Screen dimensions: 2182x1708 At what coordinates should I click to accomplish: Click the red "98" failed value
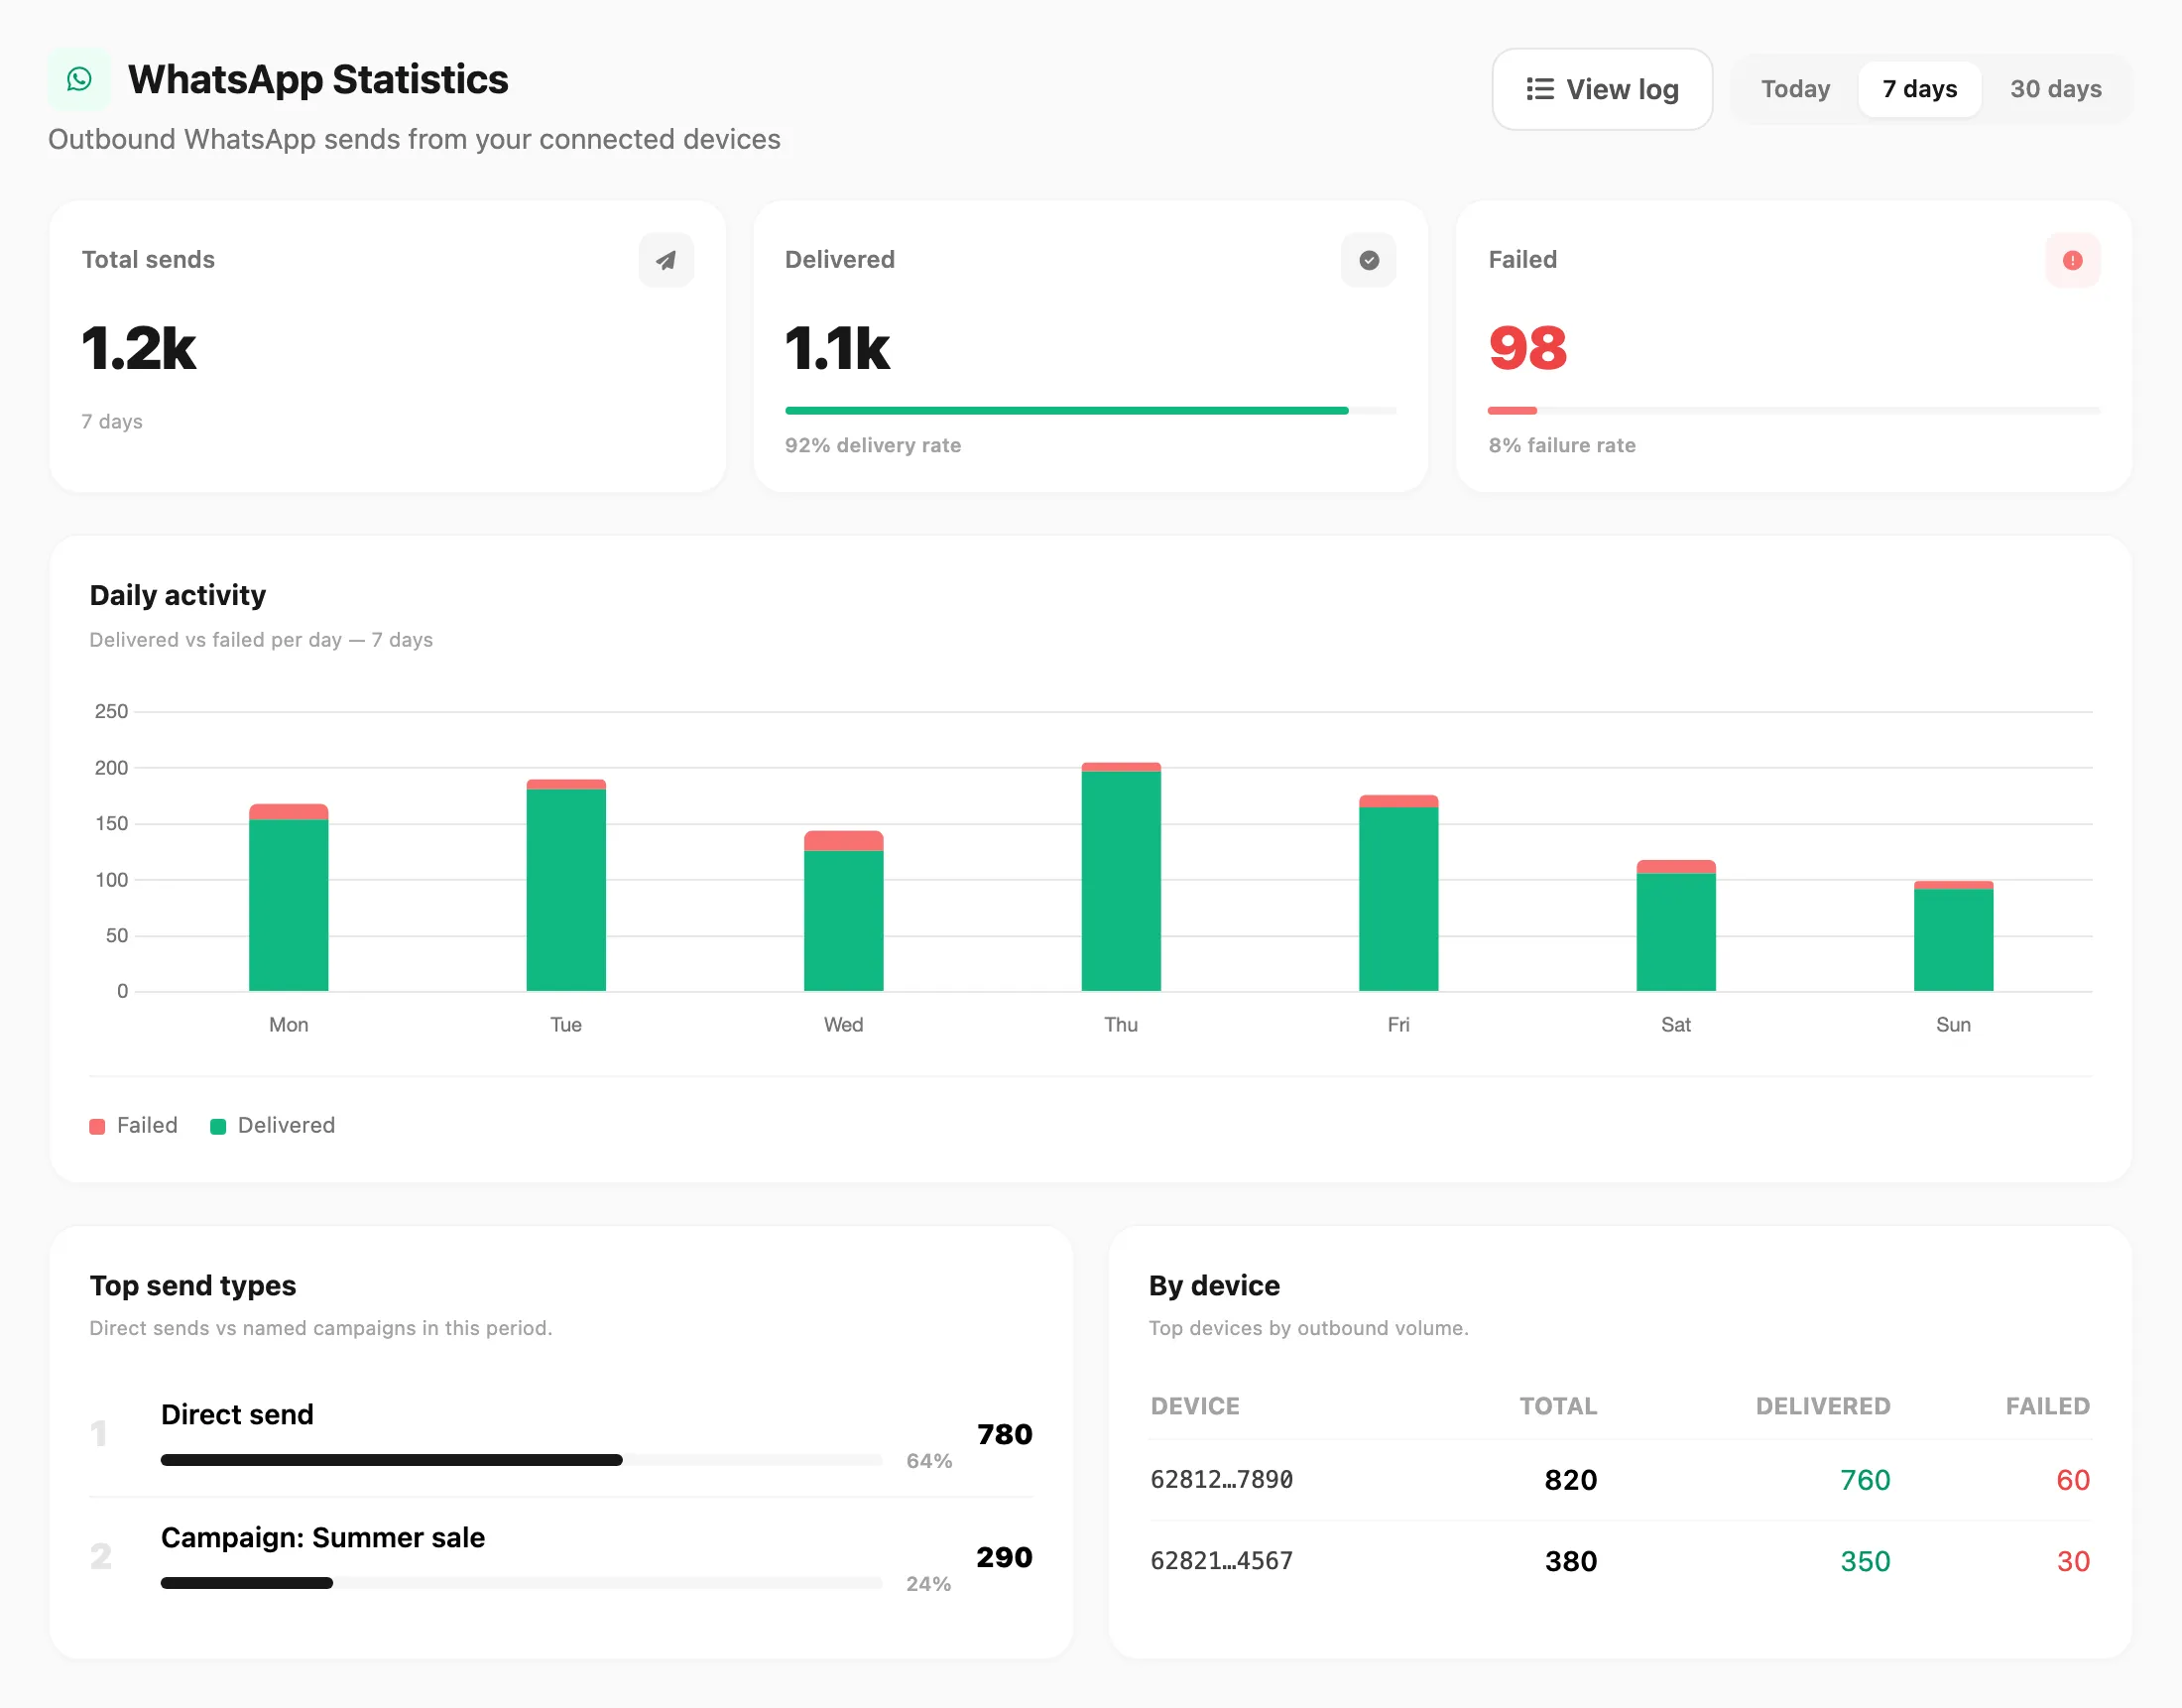coord(1528,348)
